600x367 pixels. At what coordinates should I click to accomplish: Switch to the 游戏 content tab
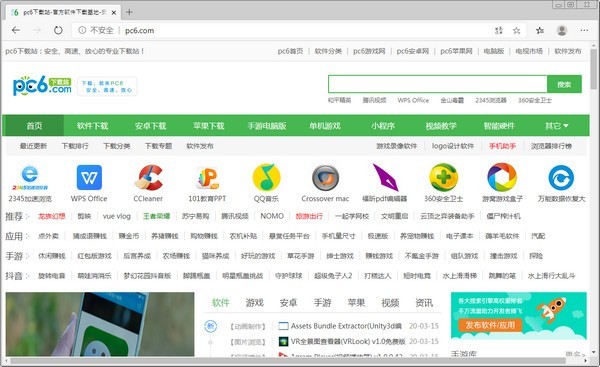(x=254, y=303)
